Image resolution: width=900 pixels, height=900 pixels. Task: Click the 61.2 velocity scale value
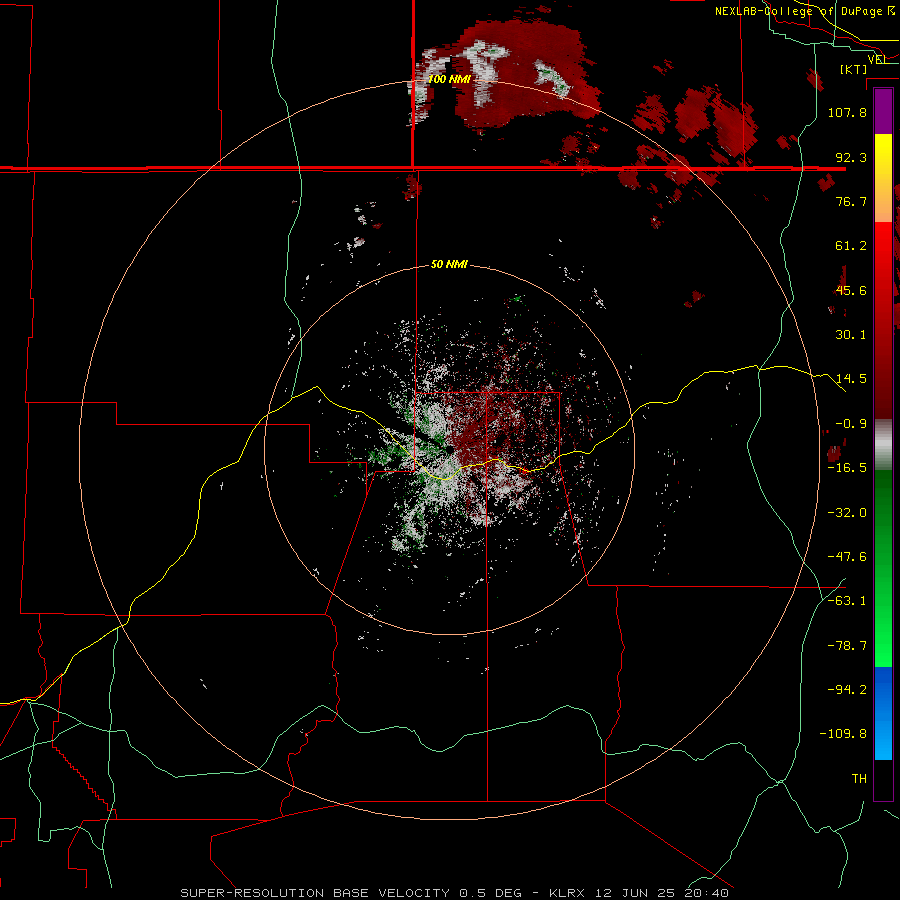click(851, 246)
